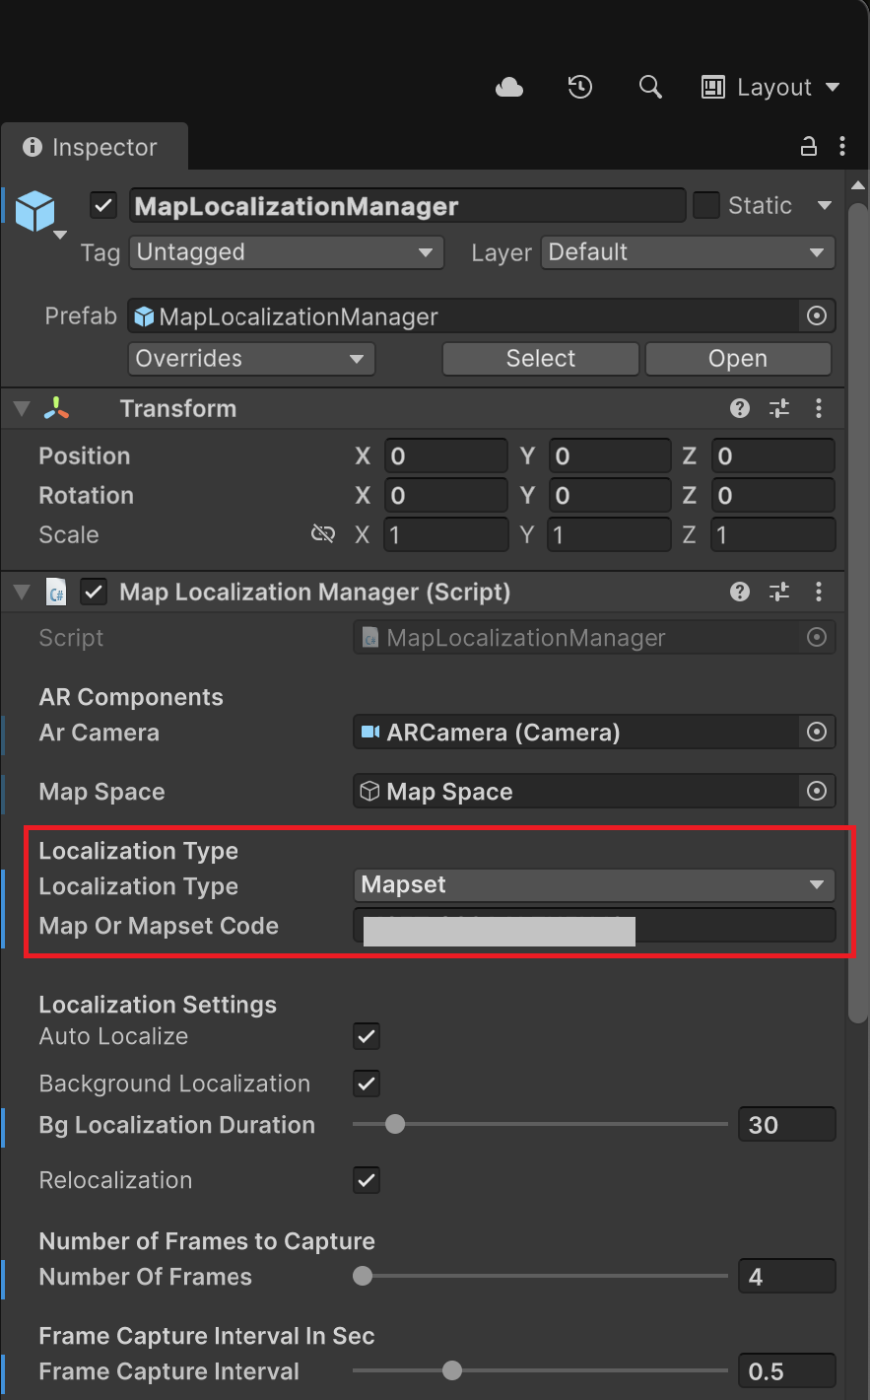Toggle the Scale constrained proportions link icon
870x1400 pixels.
[x=323, y=534]
